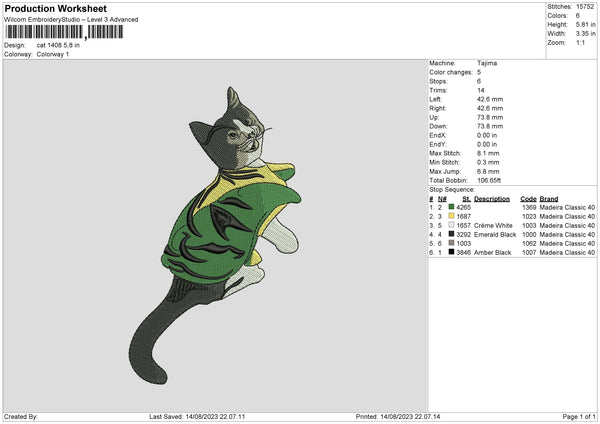Select Max Stitch value 8.1 mm
This screenshot has width=600, height=424.
coord(488,153)
